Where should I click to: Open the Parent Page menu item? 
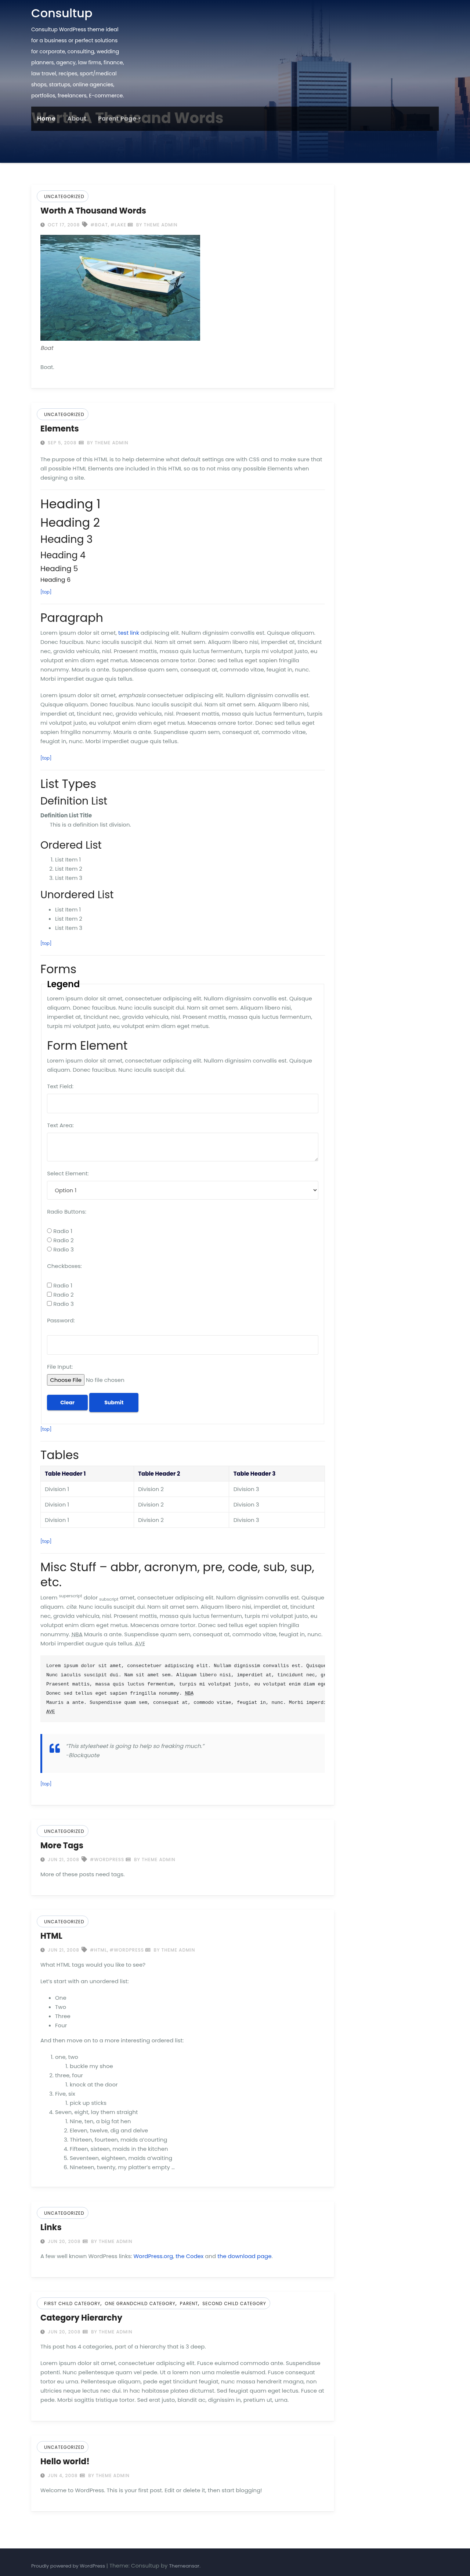click(117, 119)
